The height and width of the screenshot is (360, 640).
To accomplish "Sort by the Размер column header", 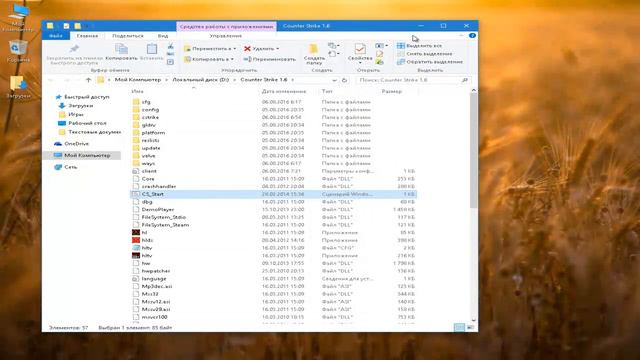I will click(391, 91).
